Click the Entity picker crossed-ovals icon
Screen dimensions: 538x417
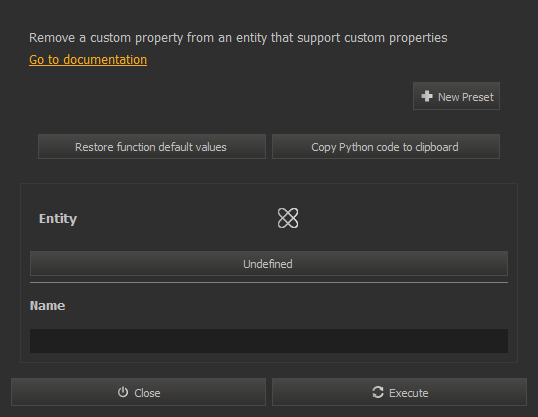(x=288, y=218)
